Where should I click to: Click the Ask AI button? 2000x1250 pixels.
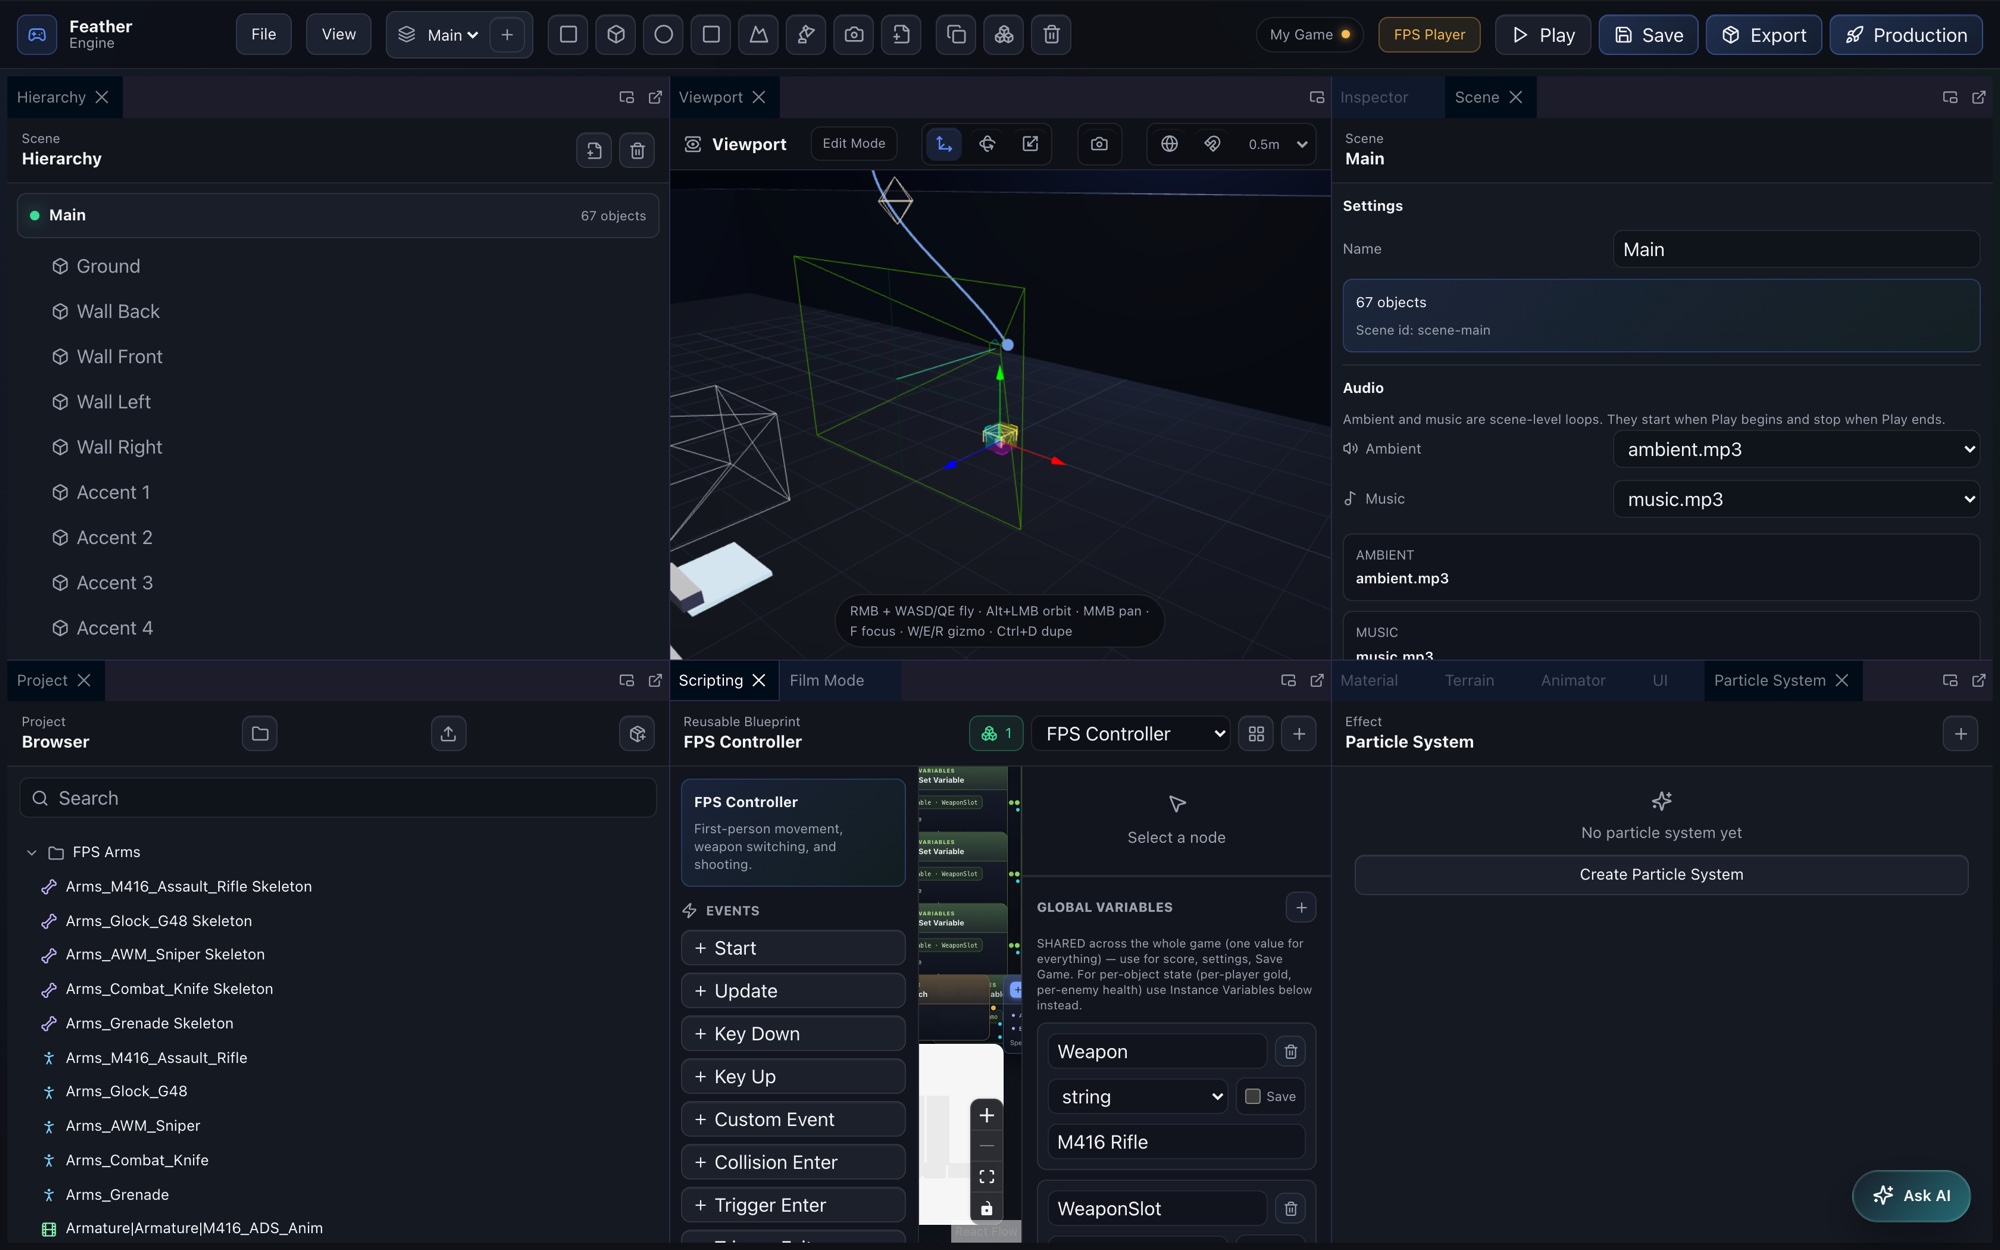(x=1911, y=1196)
